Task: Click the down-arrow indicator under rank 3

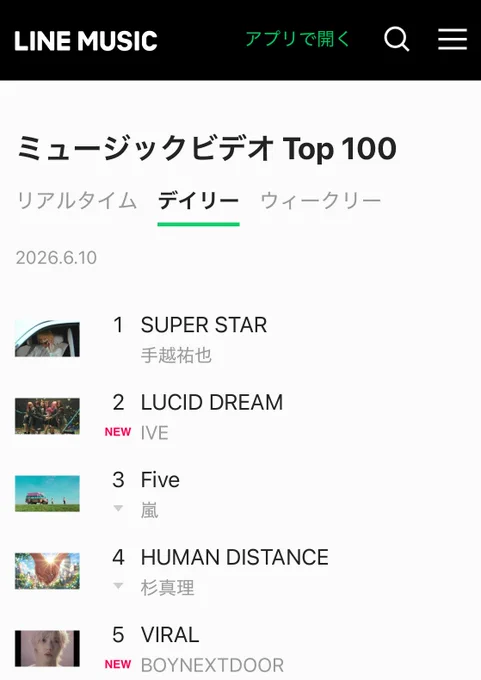Action: [118, 508]
